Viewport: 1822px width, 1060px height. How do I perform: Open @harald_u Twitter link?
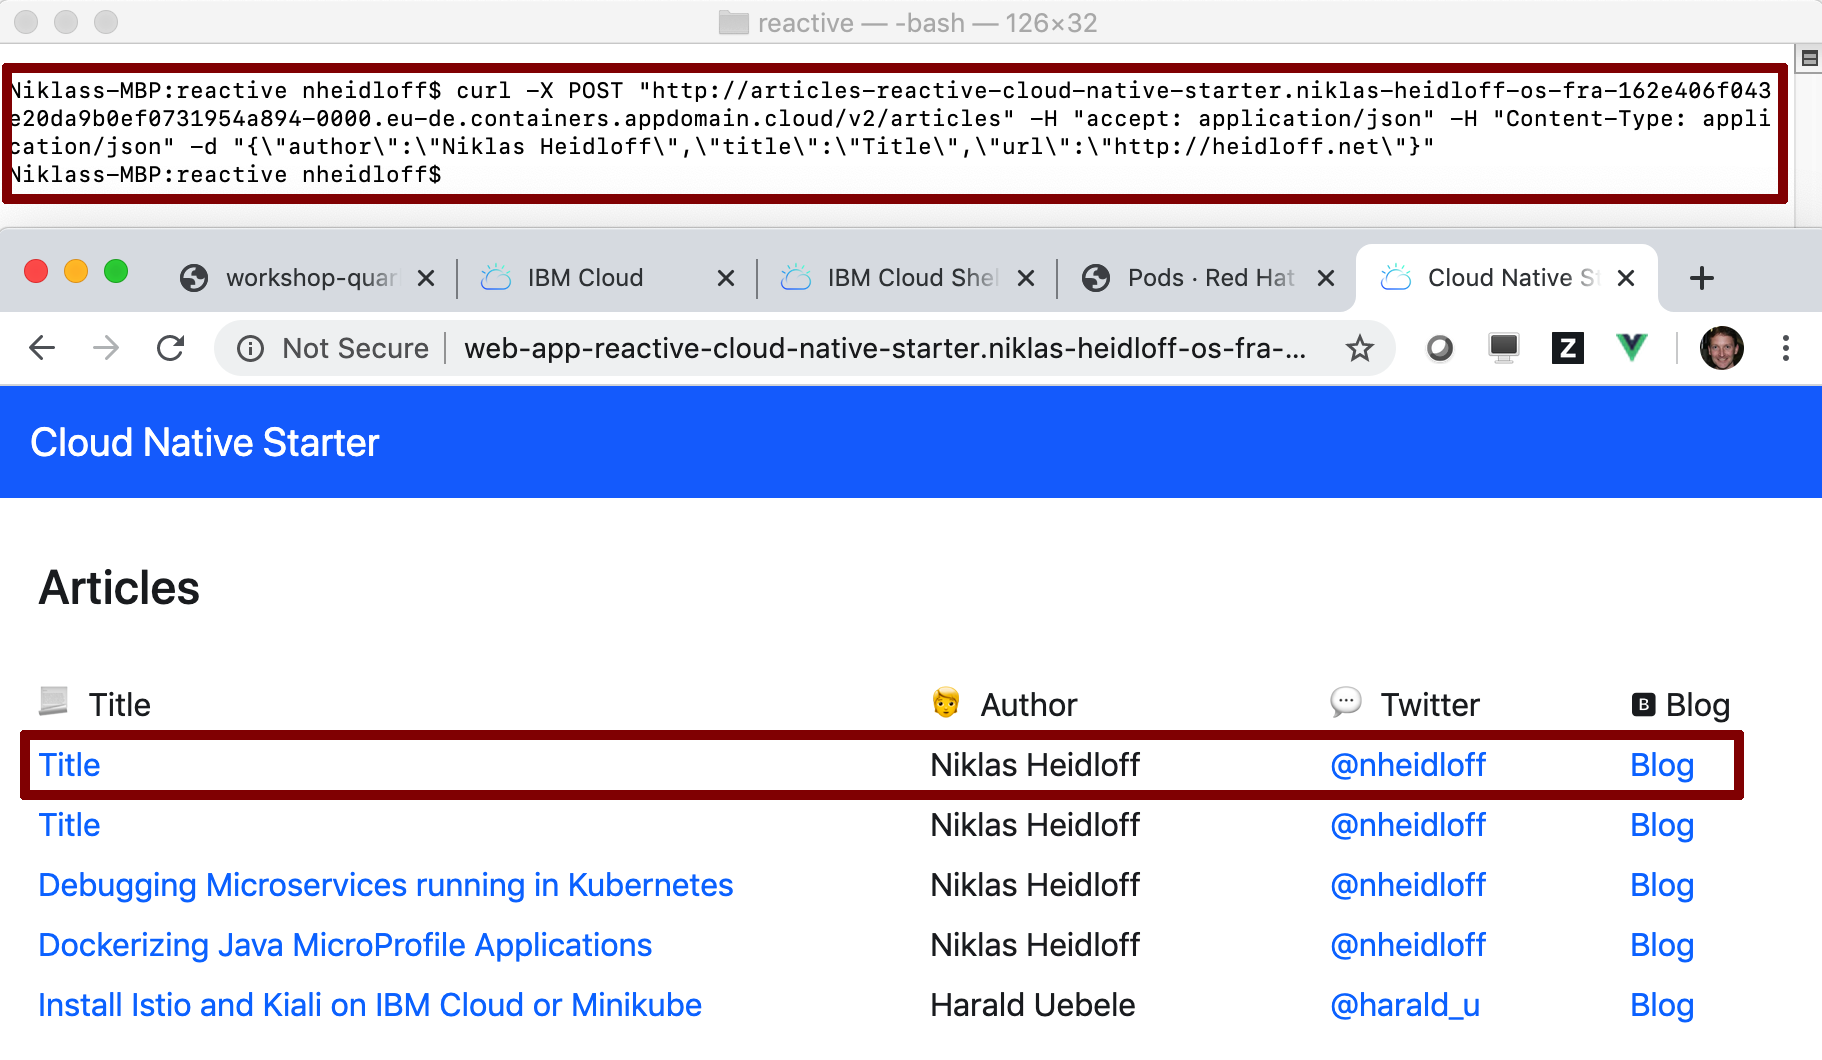pos(1405,1005)
